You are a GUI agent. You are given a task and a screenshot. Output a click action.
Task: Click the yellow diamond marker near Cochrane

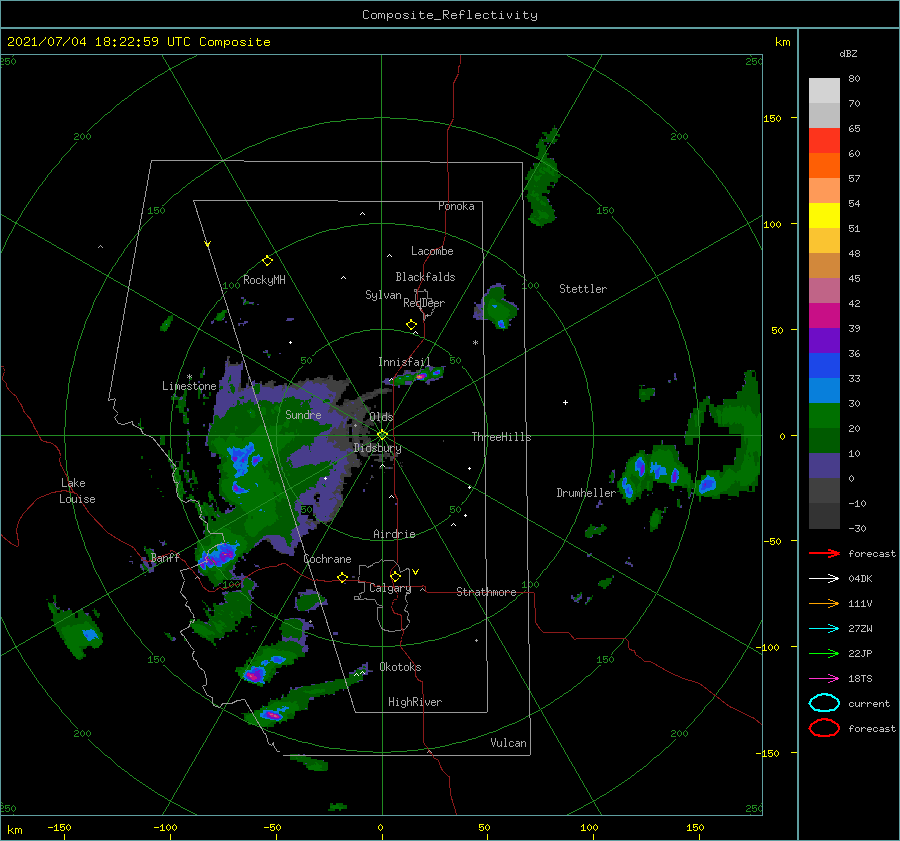(x=342, y=577)
